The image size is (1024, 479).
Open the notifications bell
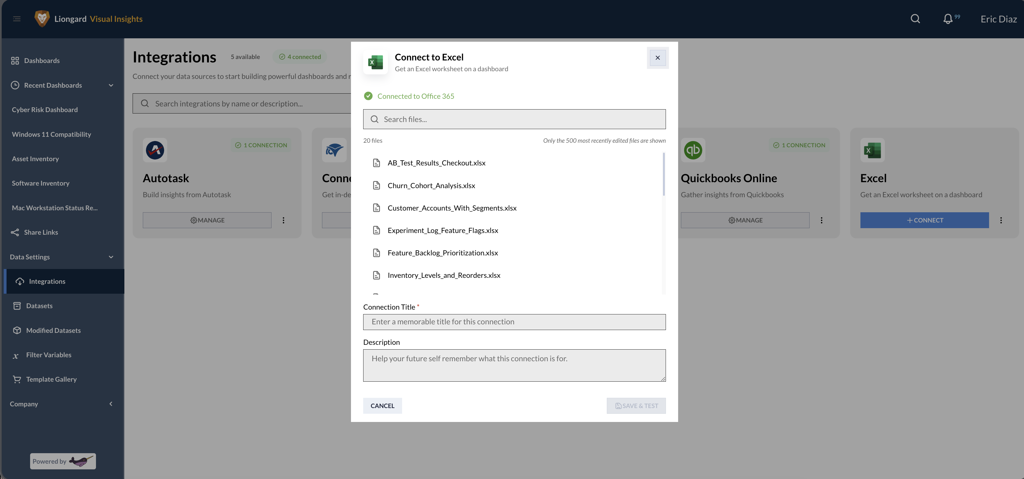pos(948,19)
